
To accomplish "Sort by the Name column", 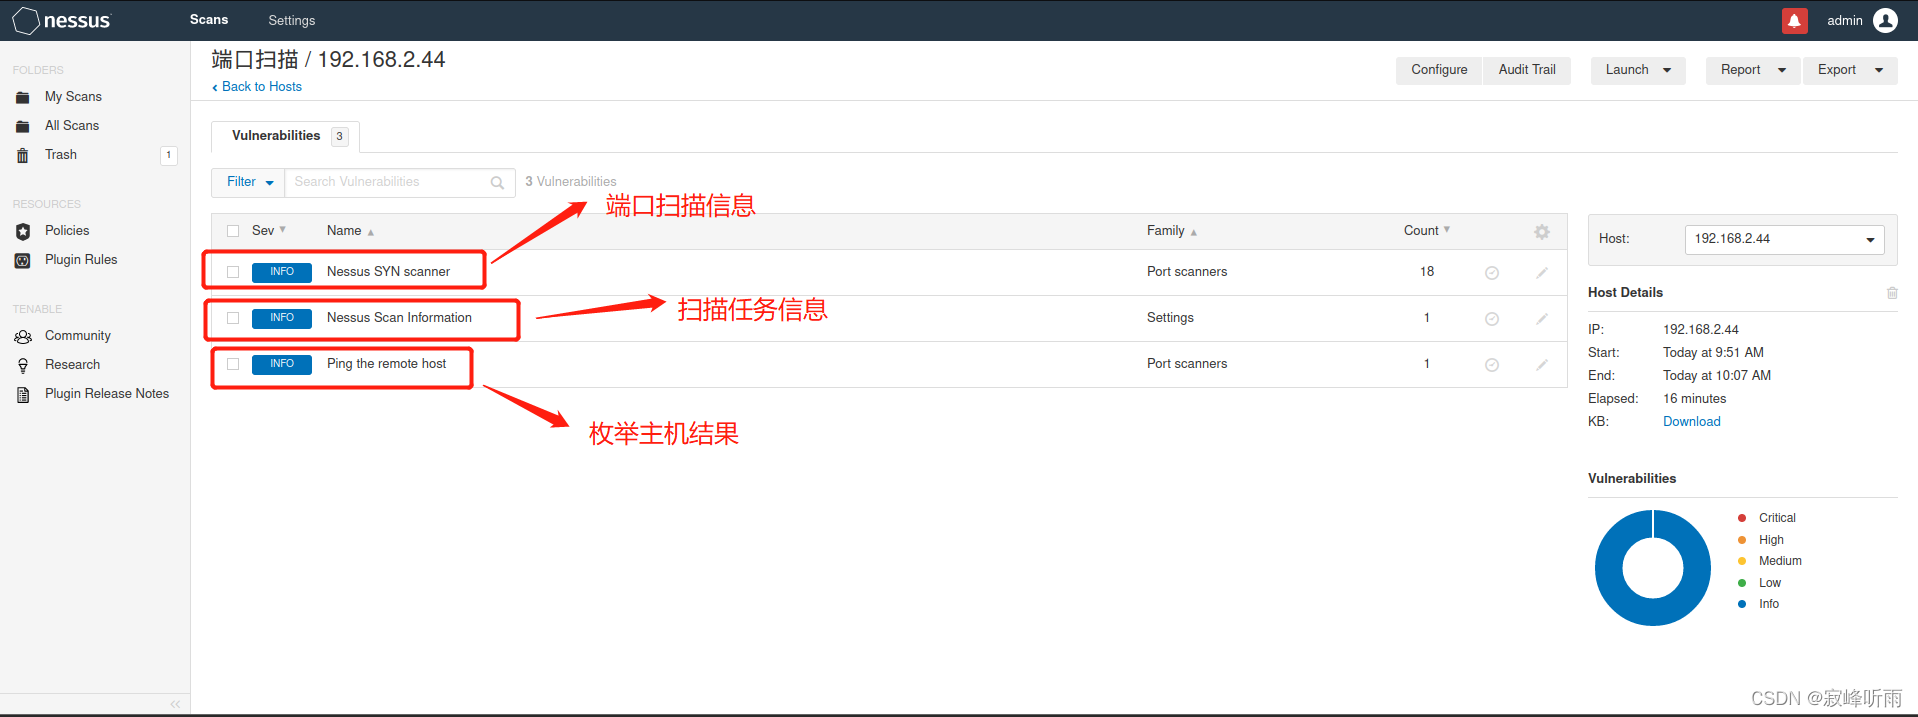I will click(350, 231).
